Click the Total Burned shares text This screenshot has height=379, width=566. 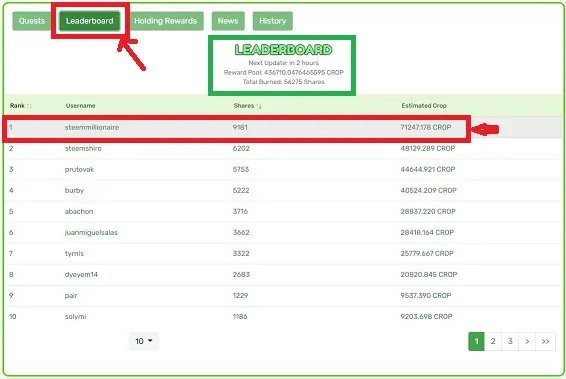(283, 82)
